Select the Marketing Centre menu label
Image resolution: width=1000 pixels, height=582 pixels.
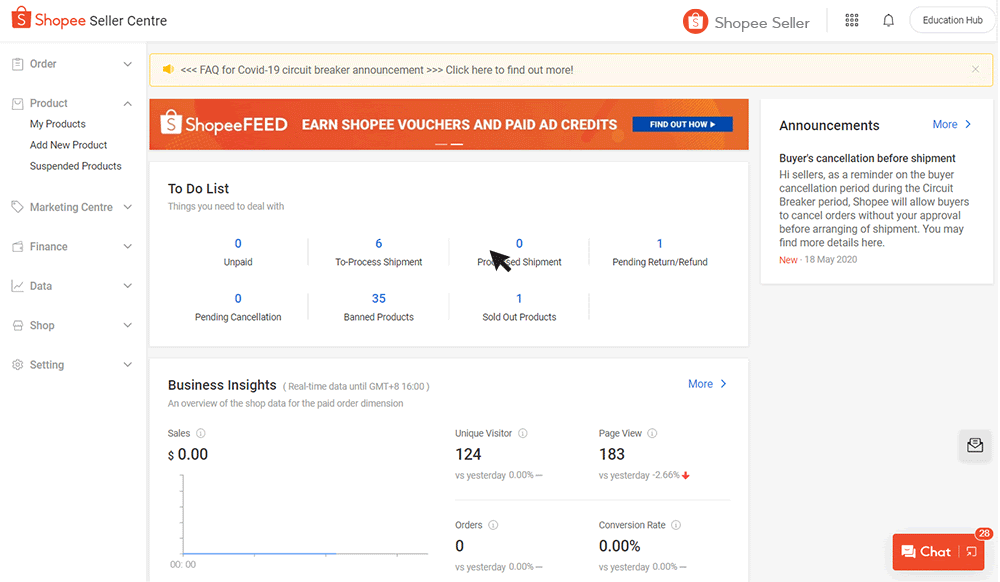click(x=71, y=207)
